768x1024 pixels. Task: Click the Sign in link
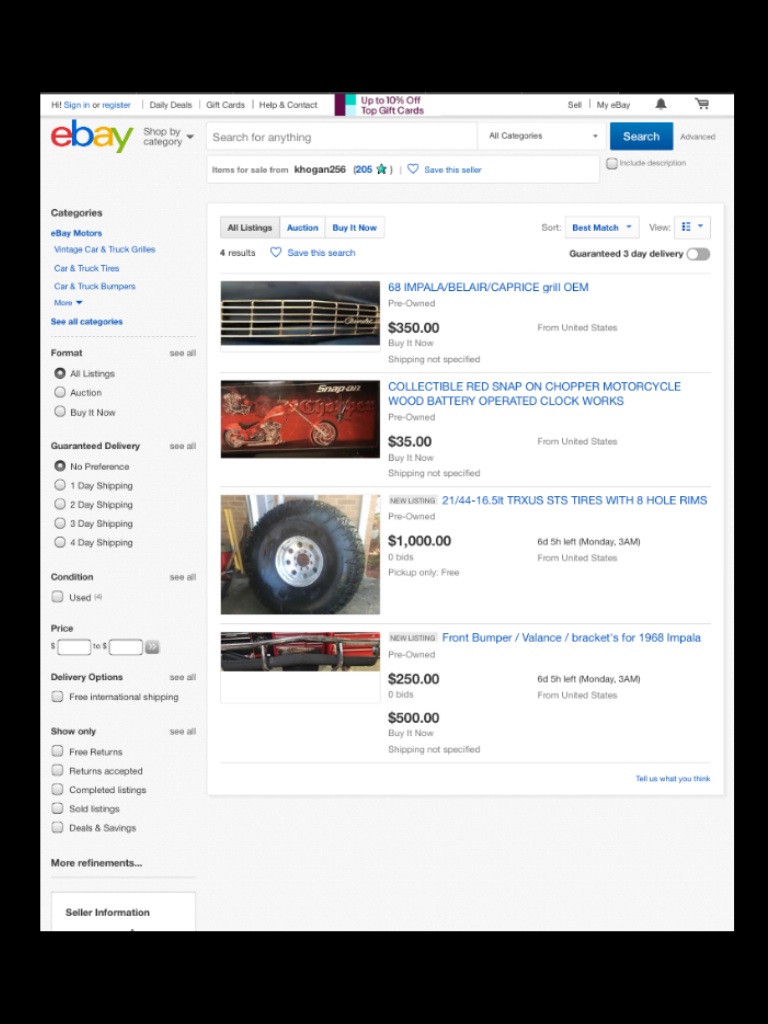[x=76, y=104]
